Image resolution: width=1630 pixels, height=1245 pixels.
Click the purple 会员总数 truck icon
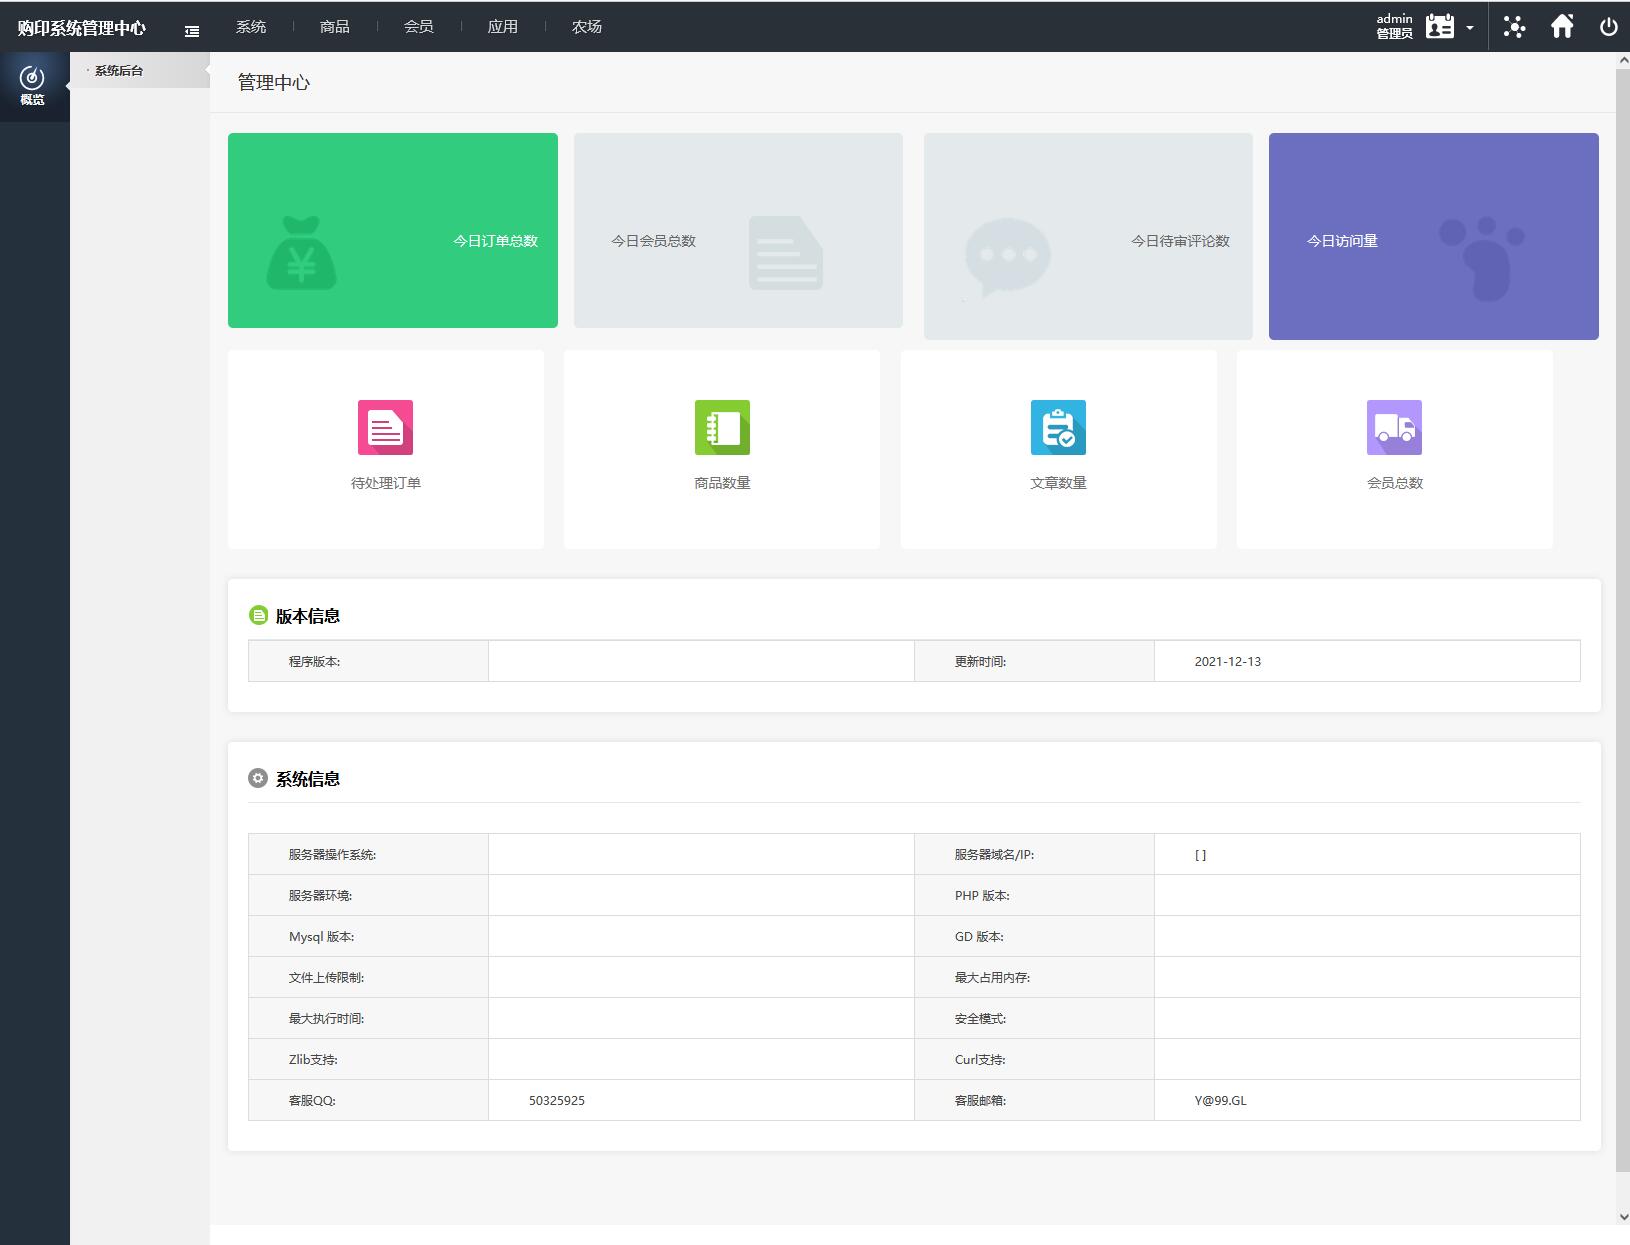point(1394,427)
